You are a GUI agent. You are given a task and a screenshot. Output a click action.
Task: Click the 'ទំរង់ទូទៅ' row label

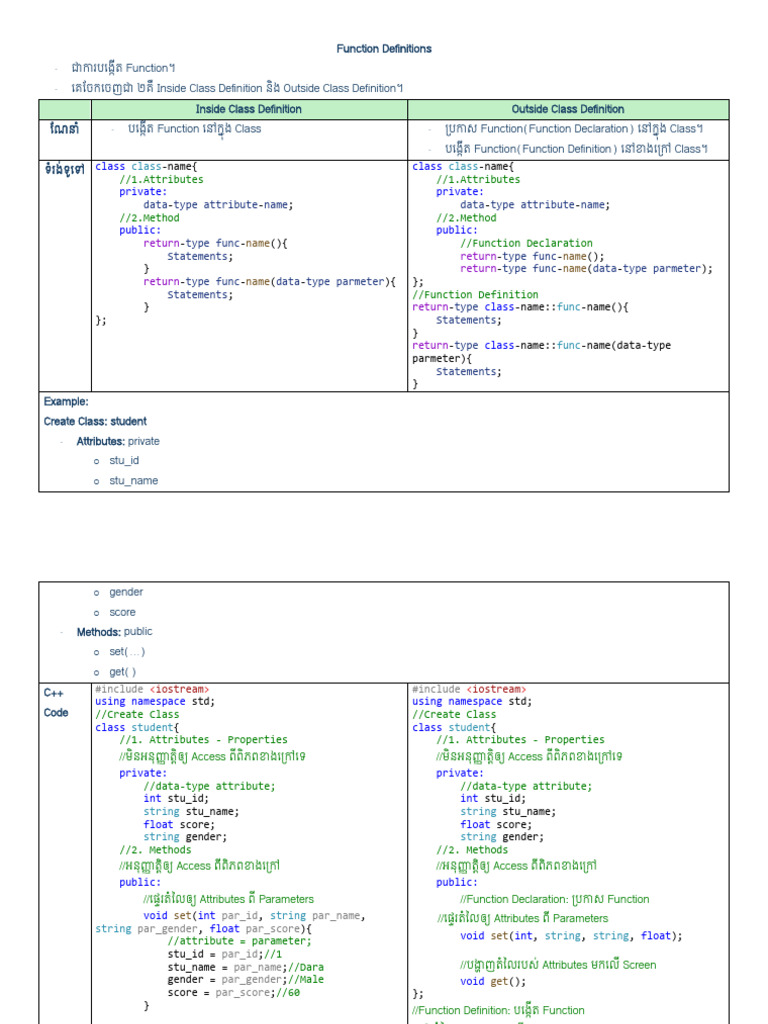pyautogui.click(x=65, y=170)
